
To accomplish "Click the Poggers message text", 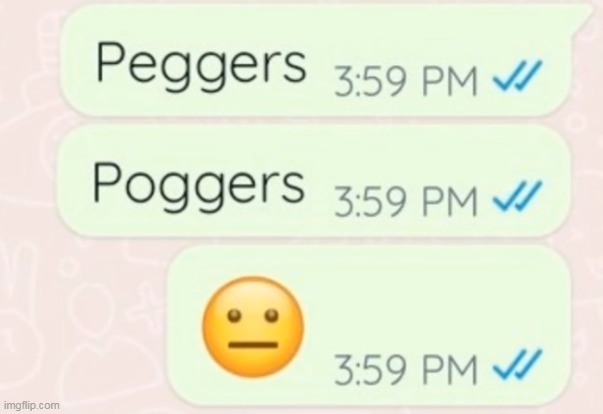I will click(198, 186).
